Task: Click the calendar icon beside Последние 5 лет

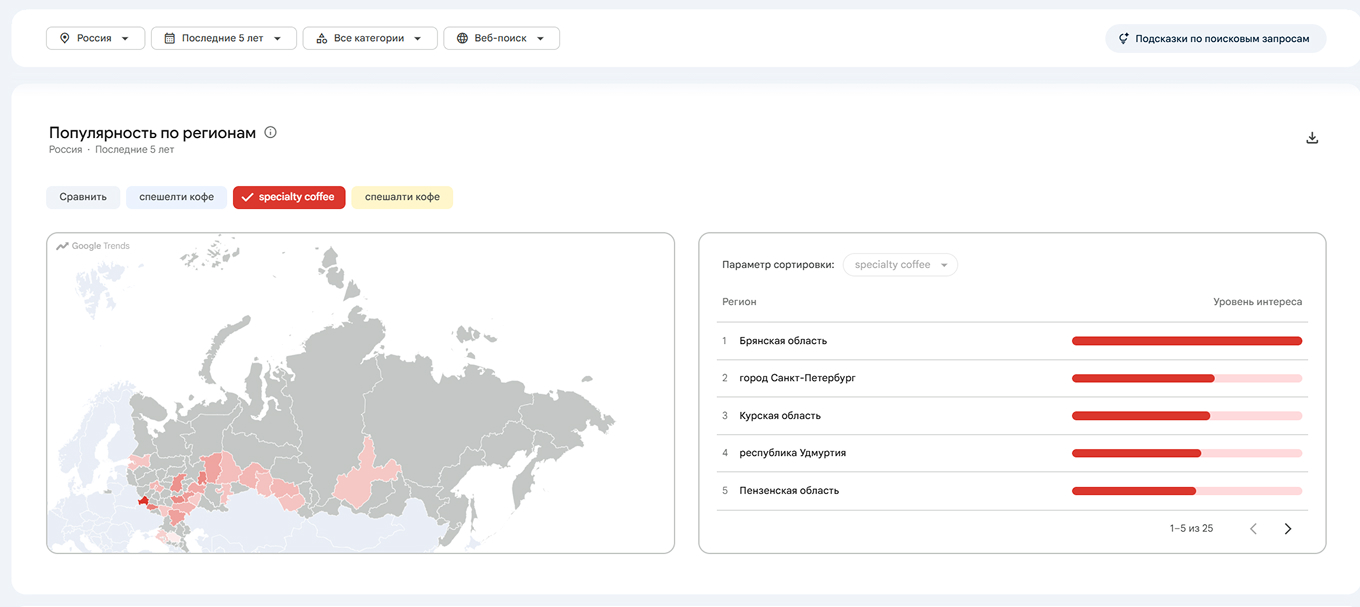Action: pyautogui.click(x=169, y=38)
